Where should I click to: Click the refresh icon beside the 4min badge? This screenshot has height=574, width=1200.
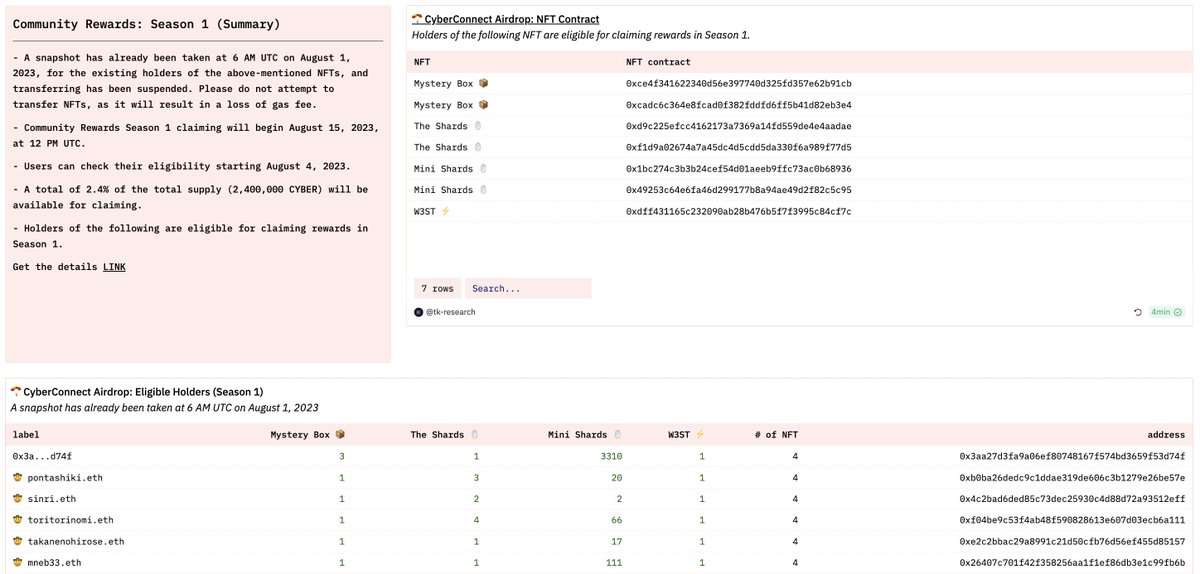pyautogui.click(x=1138, y=312)
